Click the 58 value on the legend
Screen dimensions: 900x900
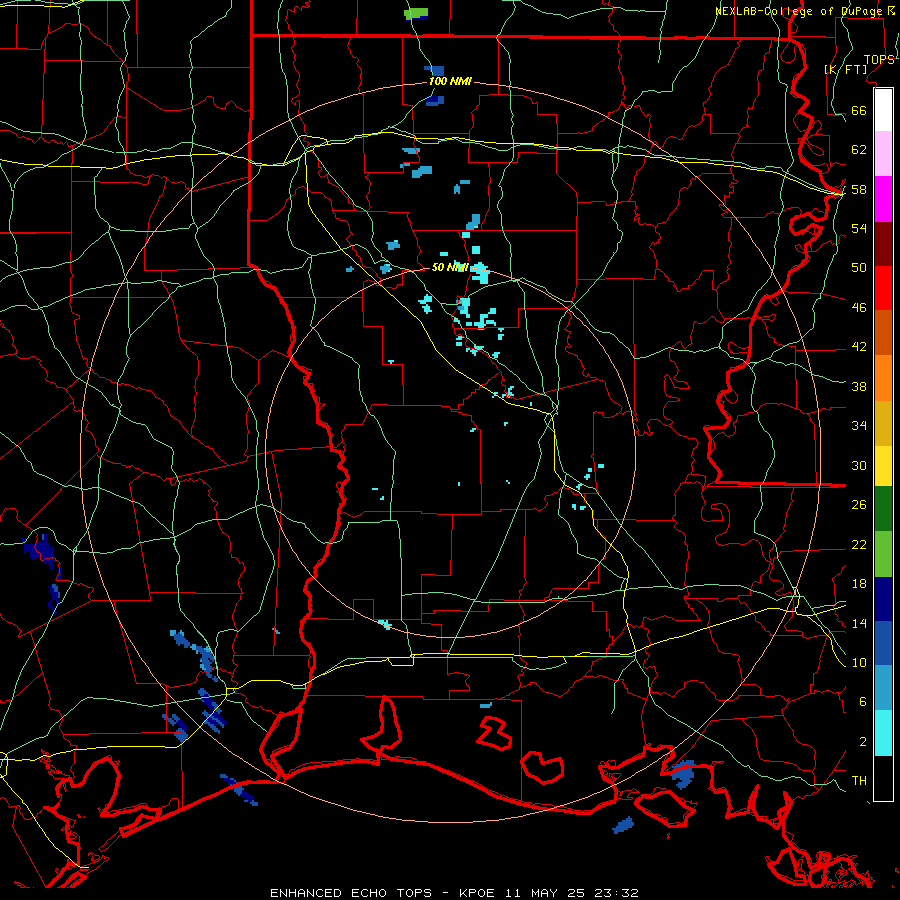pyautogui.click(x=859, y=189)
